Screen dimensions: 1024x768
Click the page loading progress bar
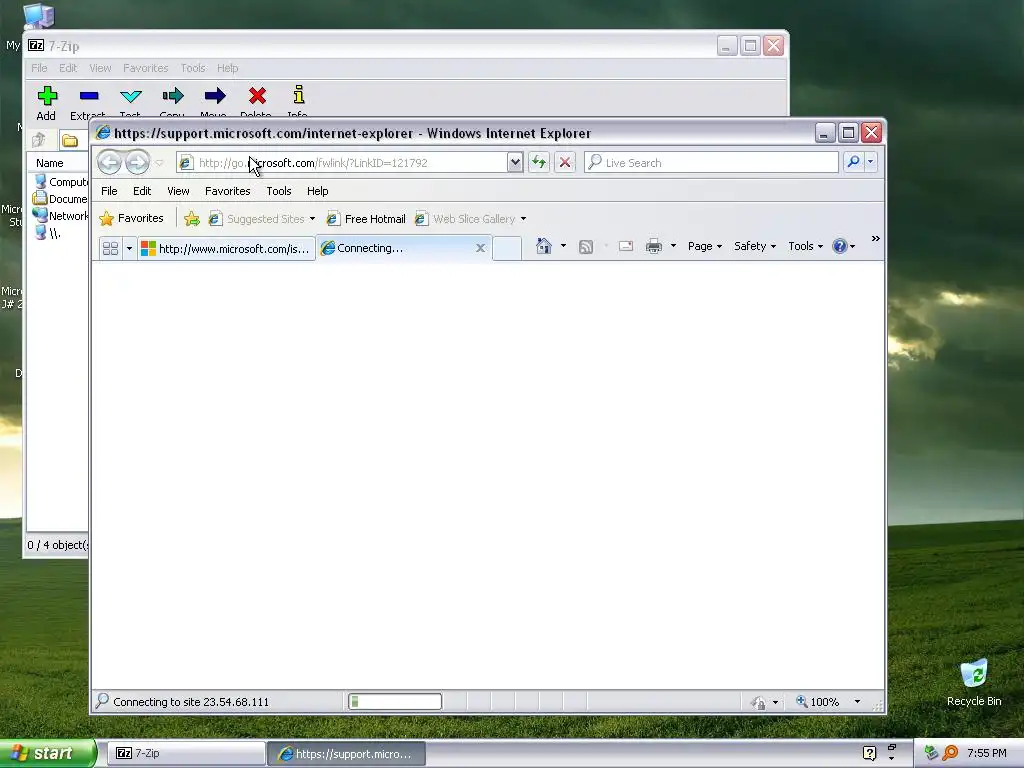point(395,702)
